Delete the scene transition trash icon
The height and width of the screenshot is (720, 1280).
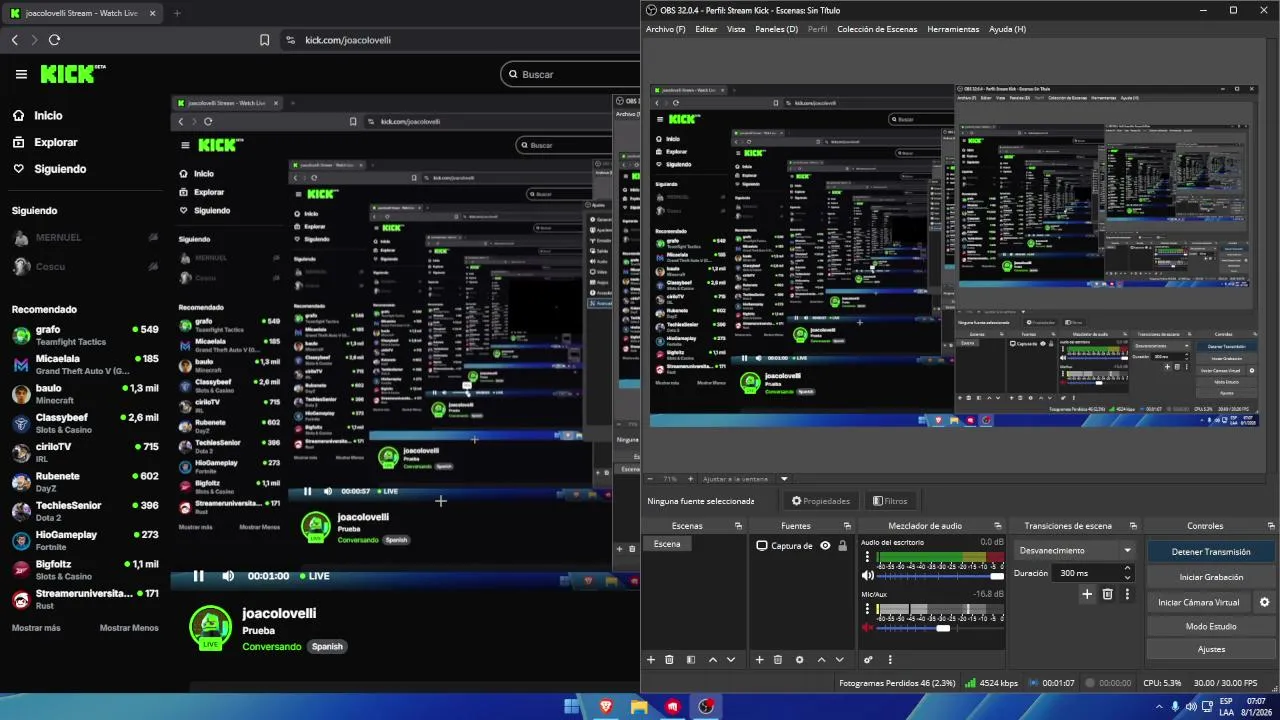tap(1107, 594)
